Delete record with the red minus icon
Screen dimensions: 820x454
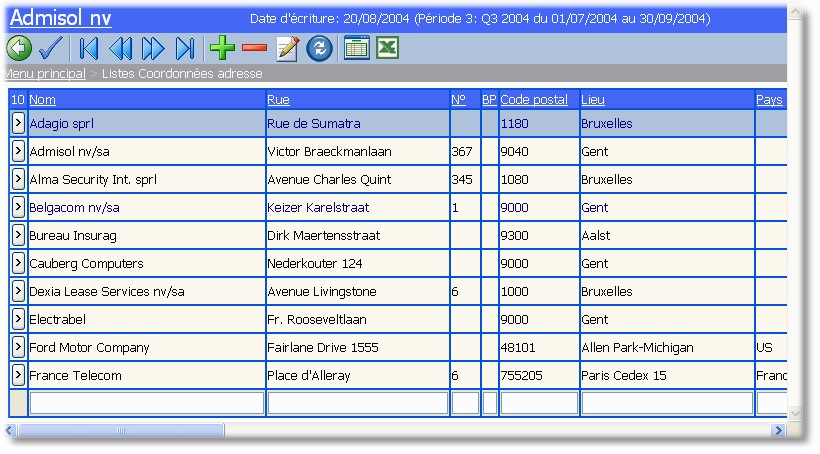(x=255, y=48)
